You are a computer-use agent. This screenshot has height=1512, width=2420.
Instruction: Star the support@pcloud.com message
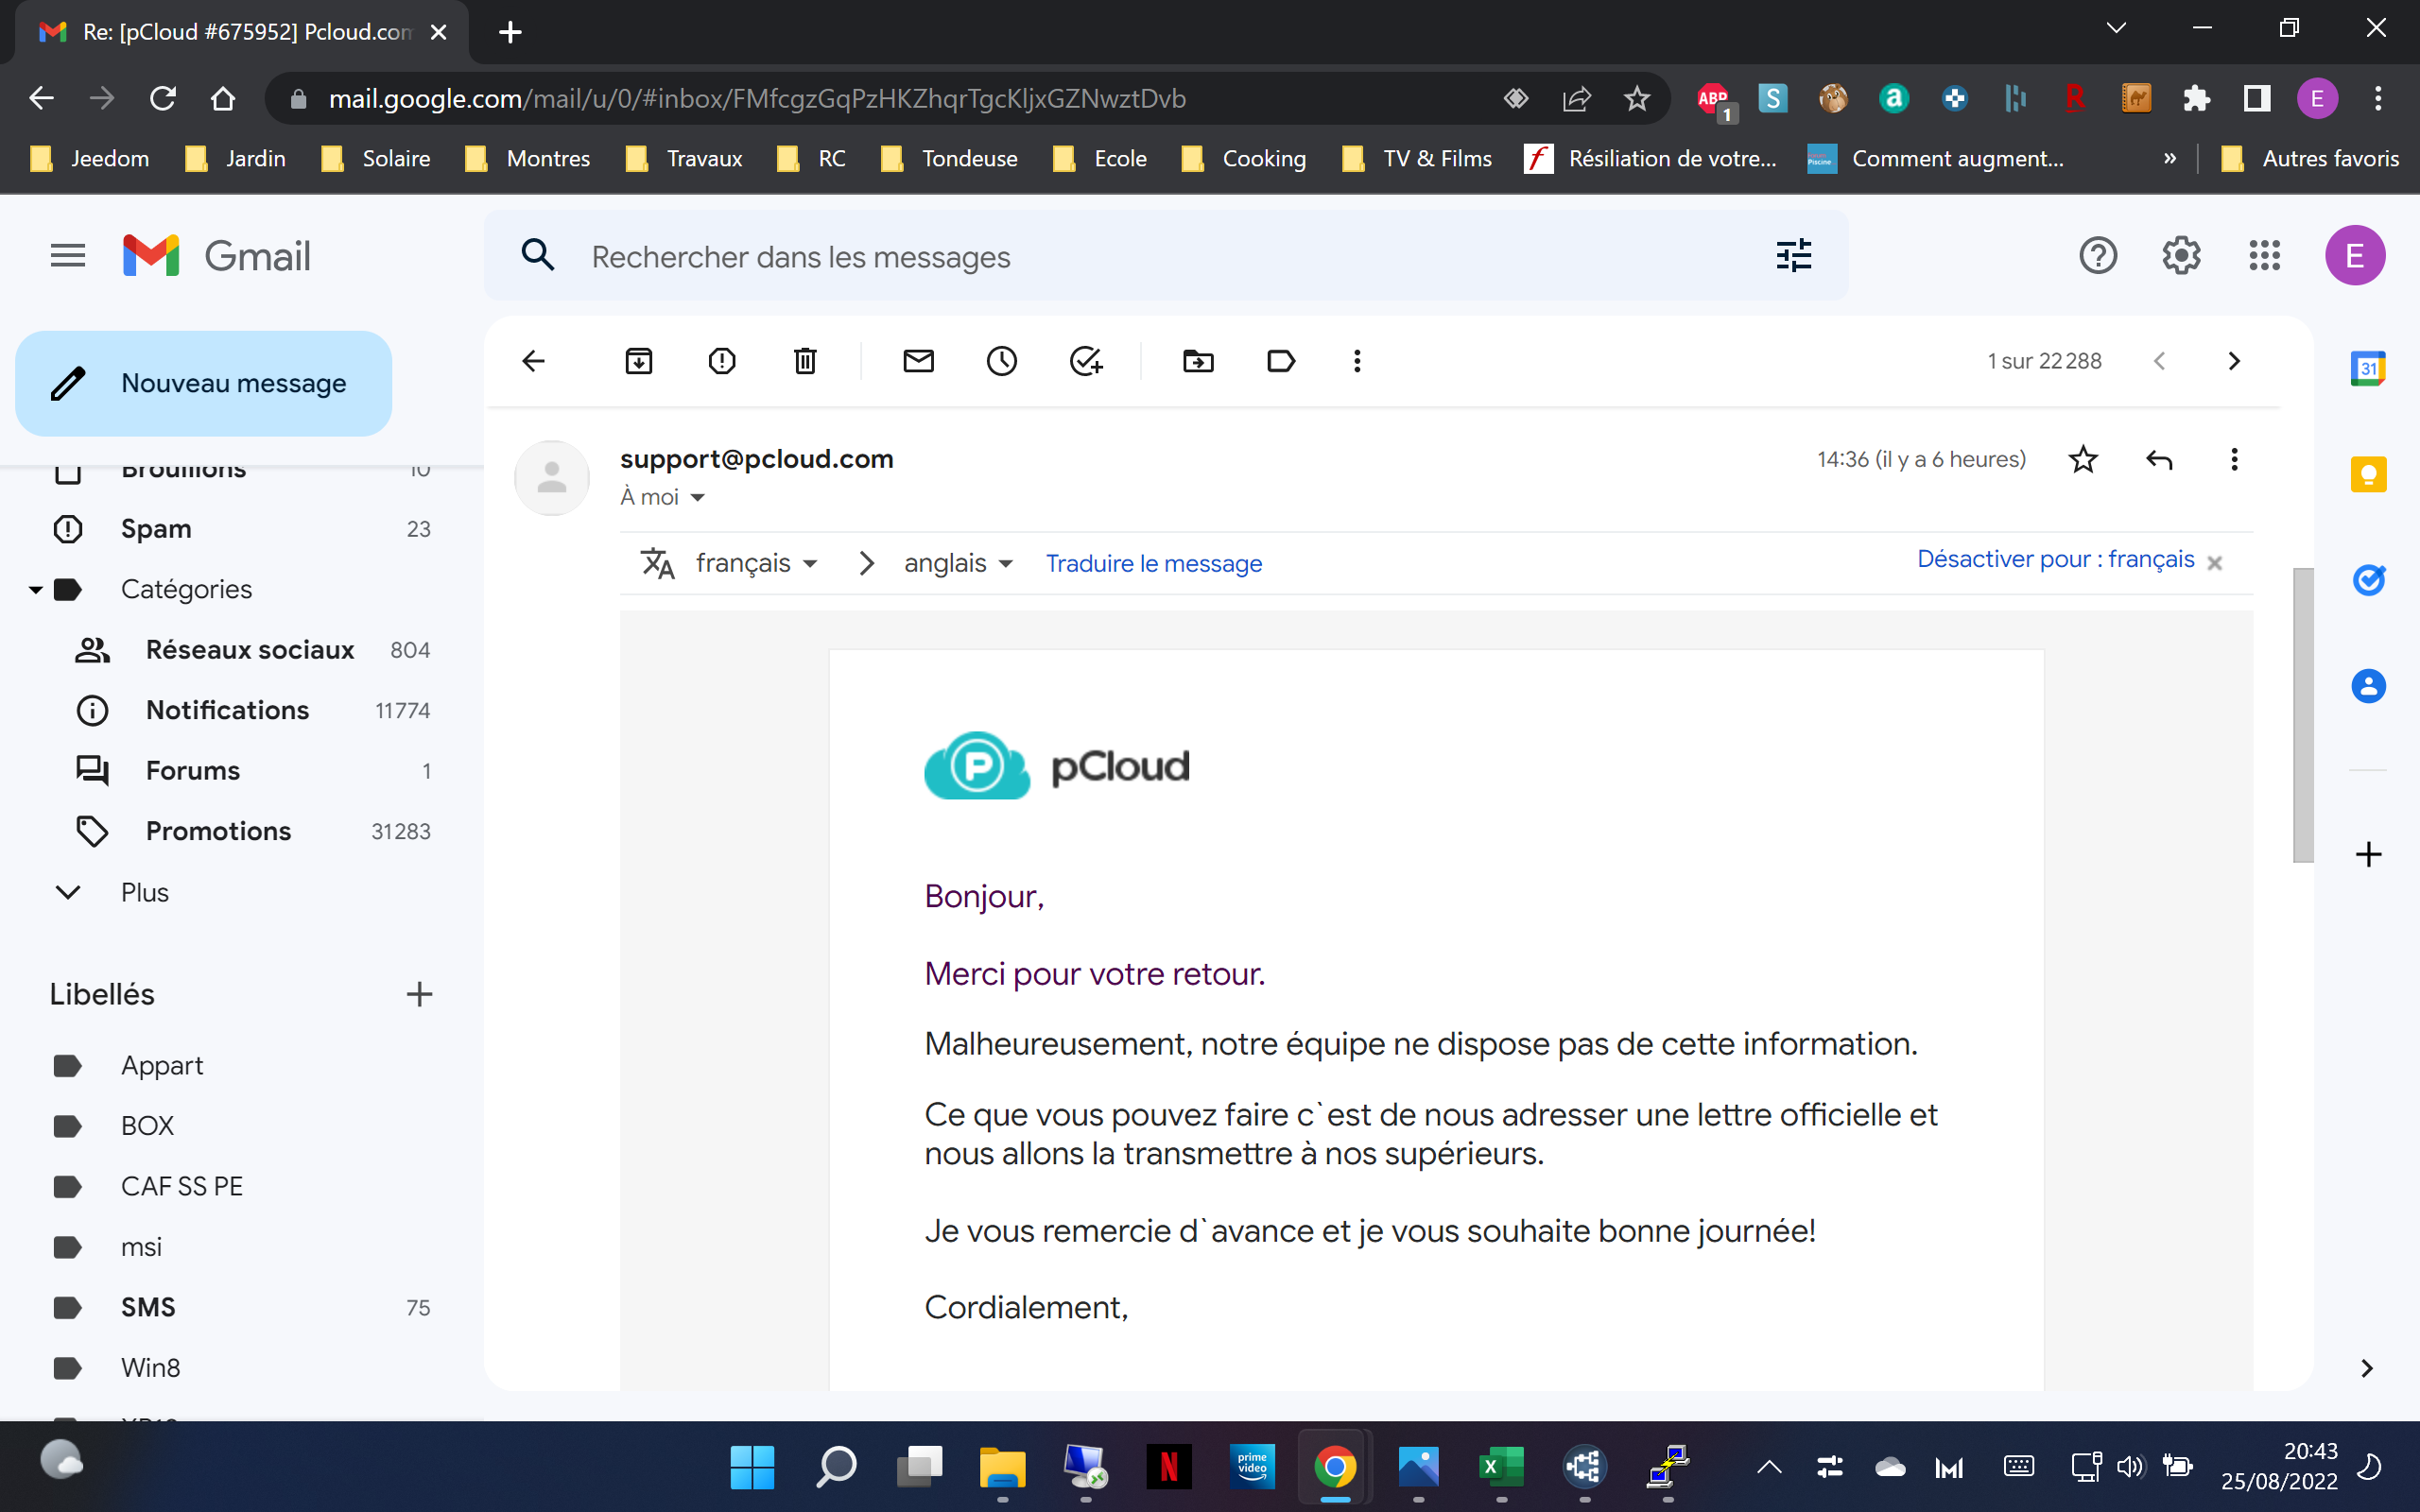2083,459
